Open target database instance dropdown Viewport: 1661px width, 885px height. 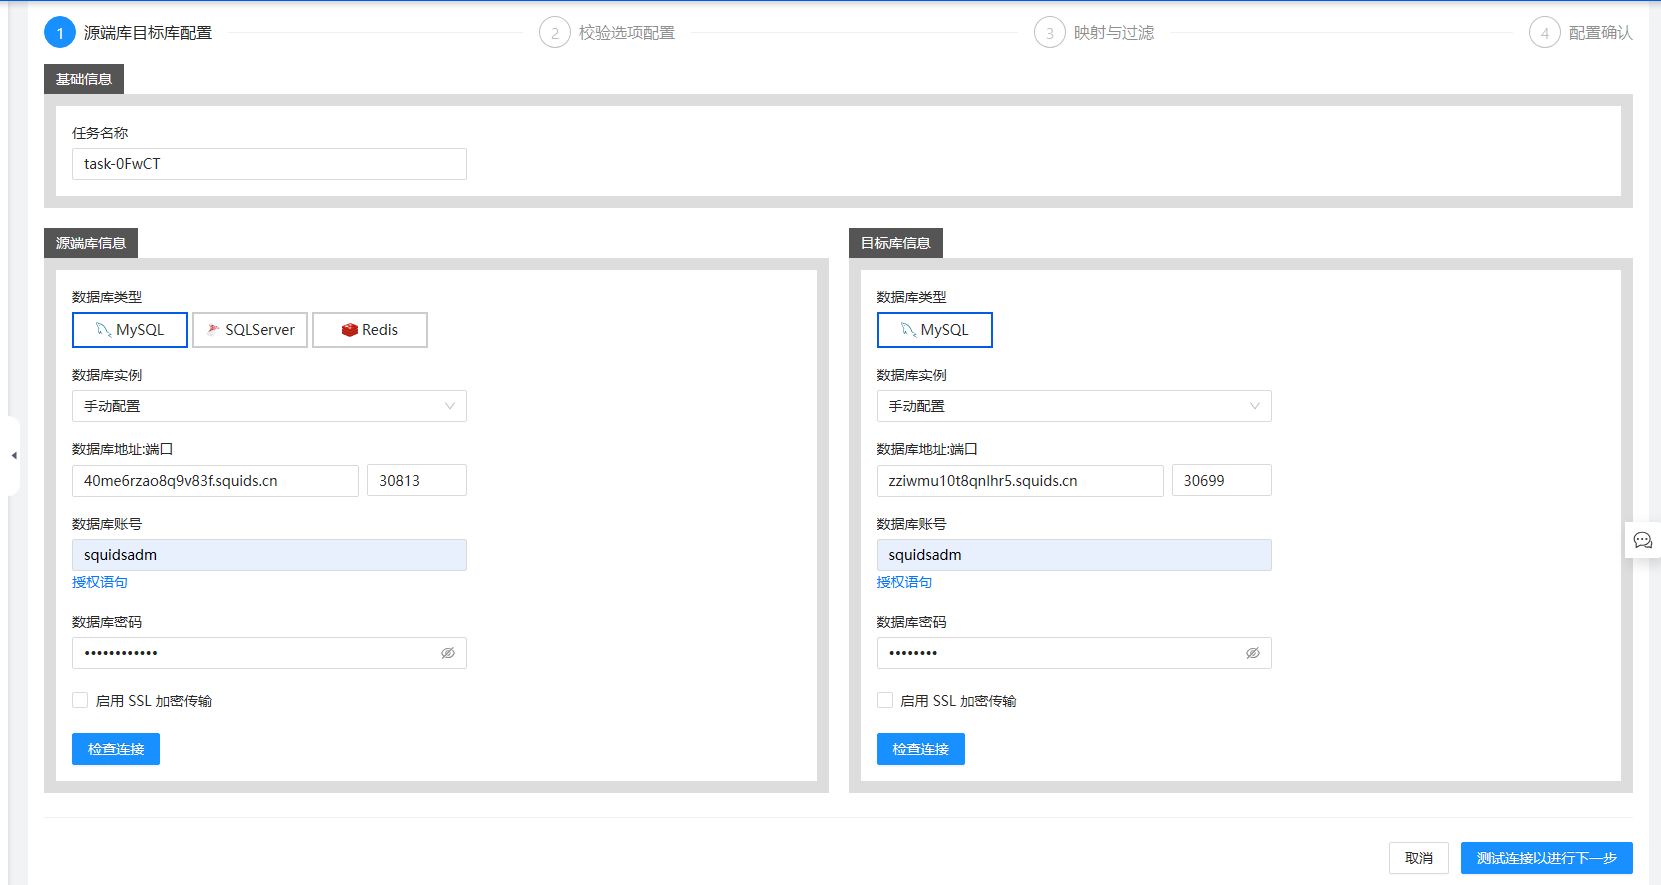pos(1074,406)
